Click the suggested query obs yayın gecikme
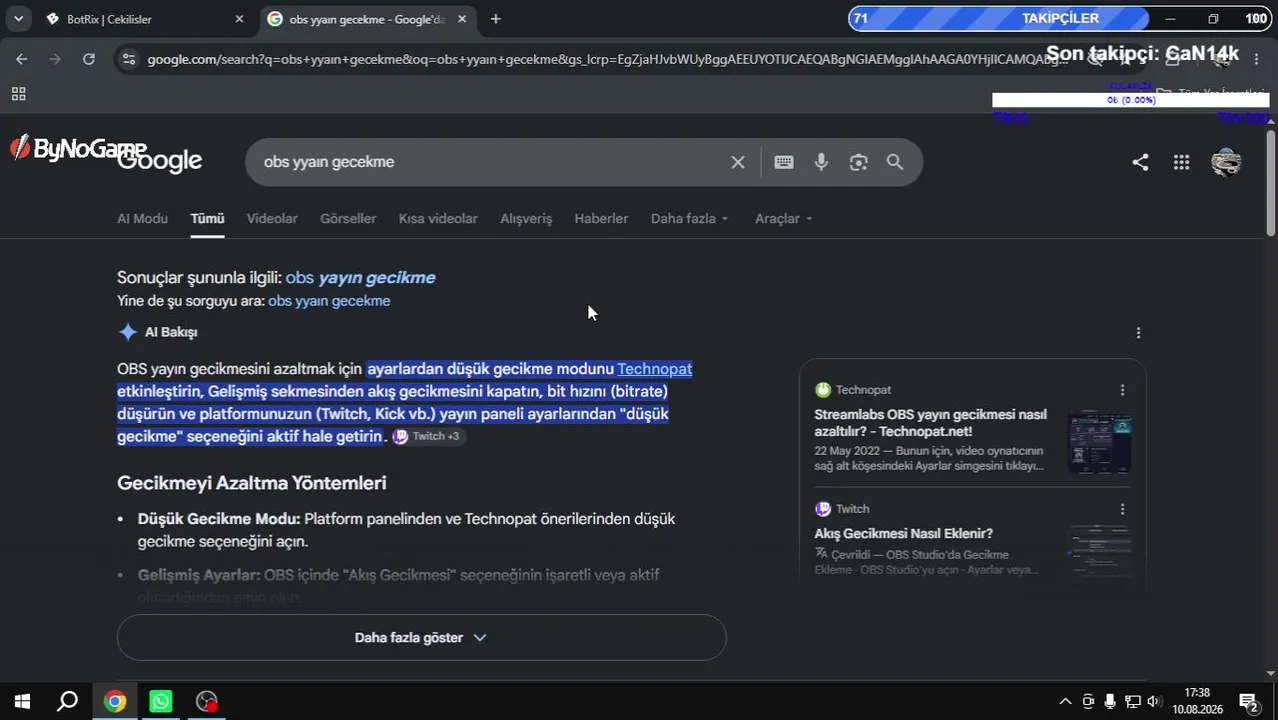Viewport: 1278px width, 720px height. click(x=360, y=278)
